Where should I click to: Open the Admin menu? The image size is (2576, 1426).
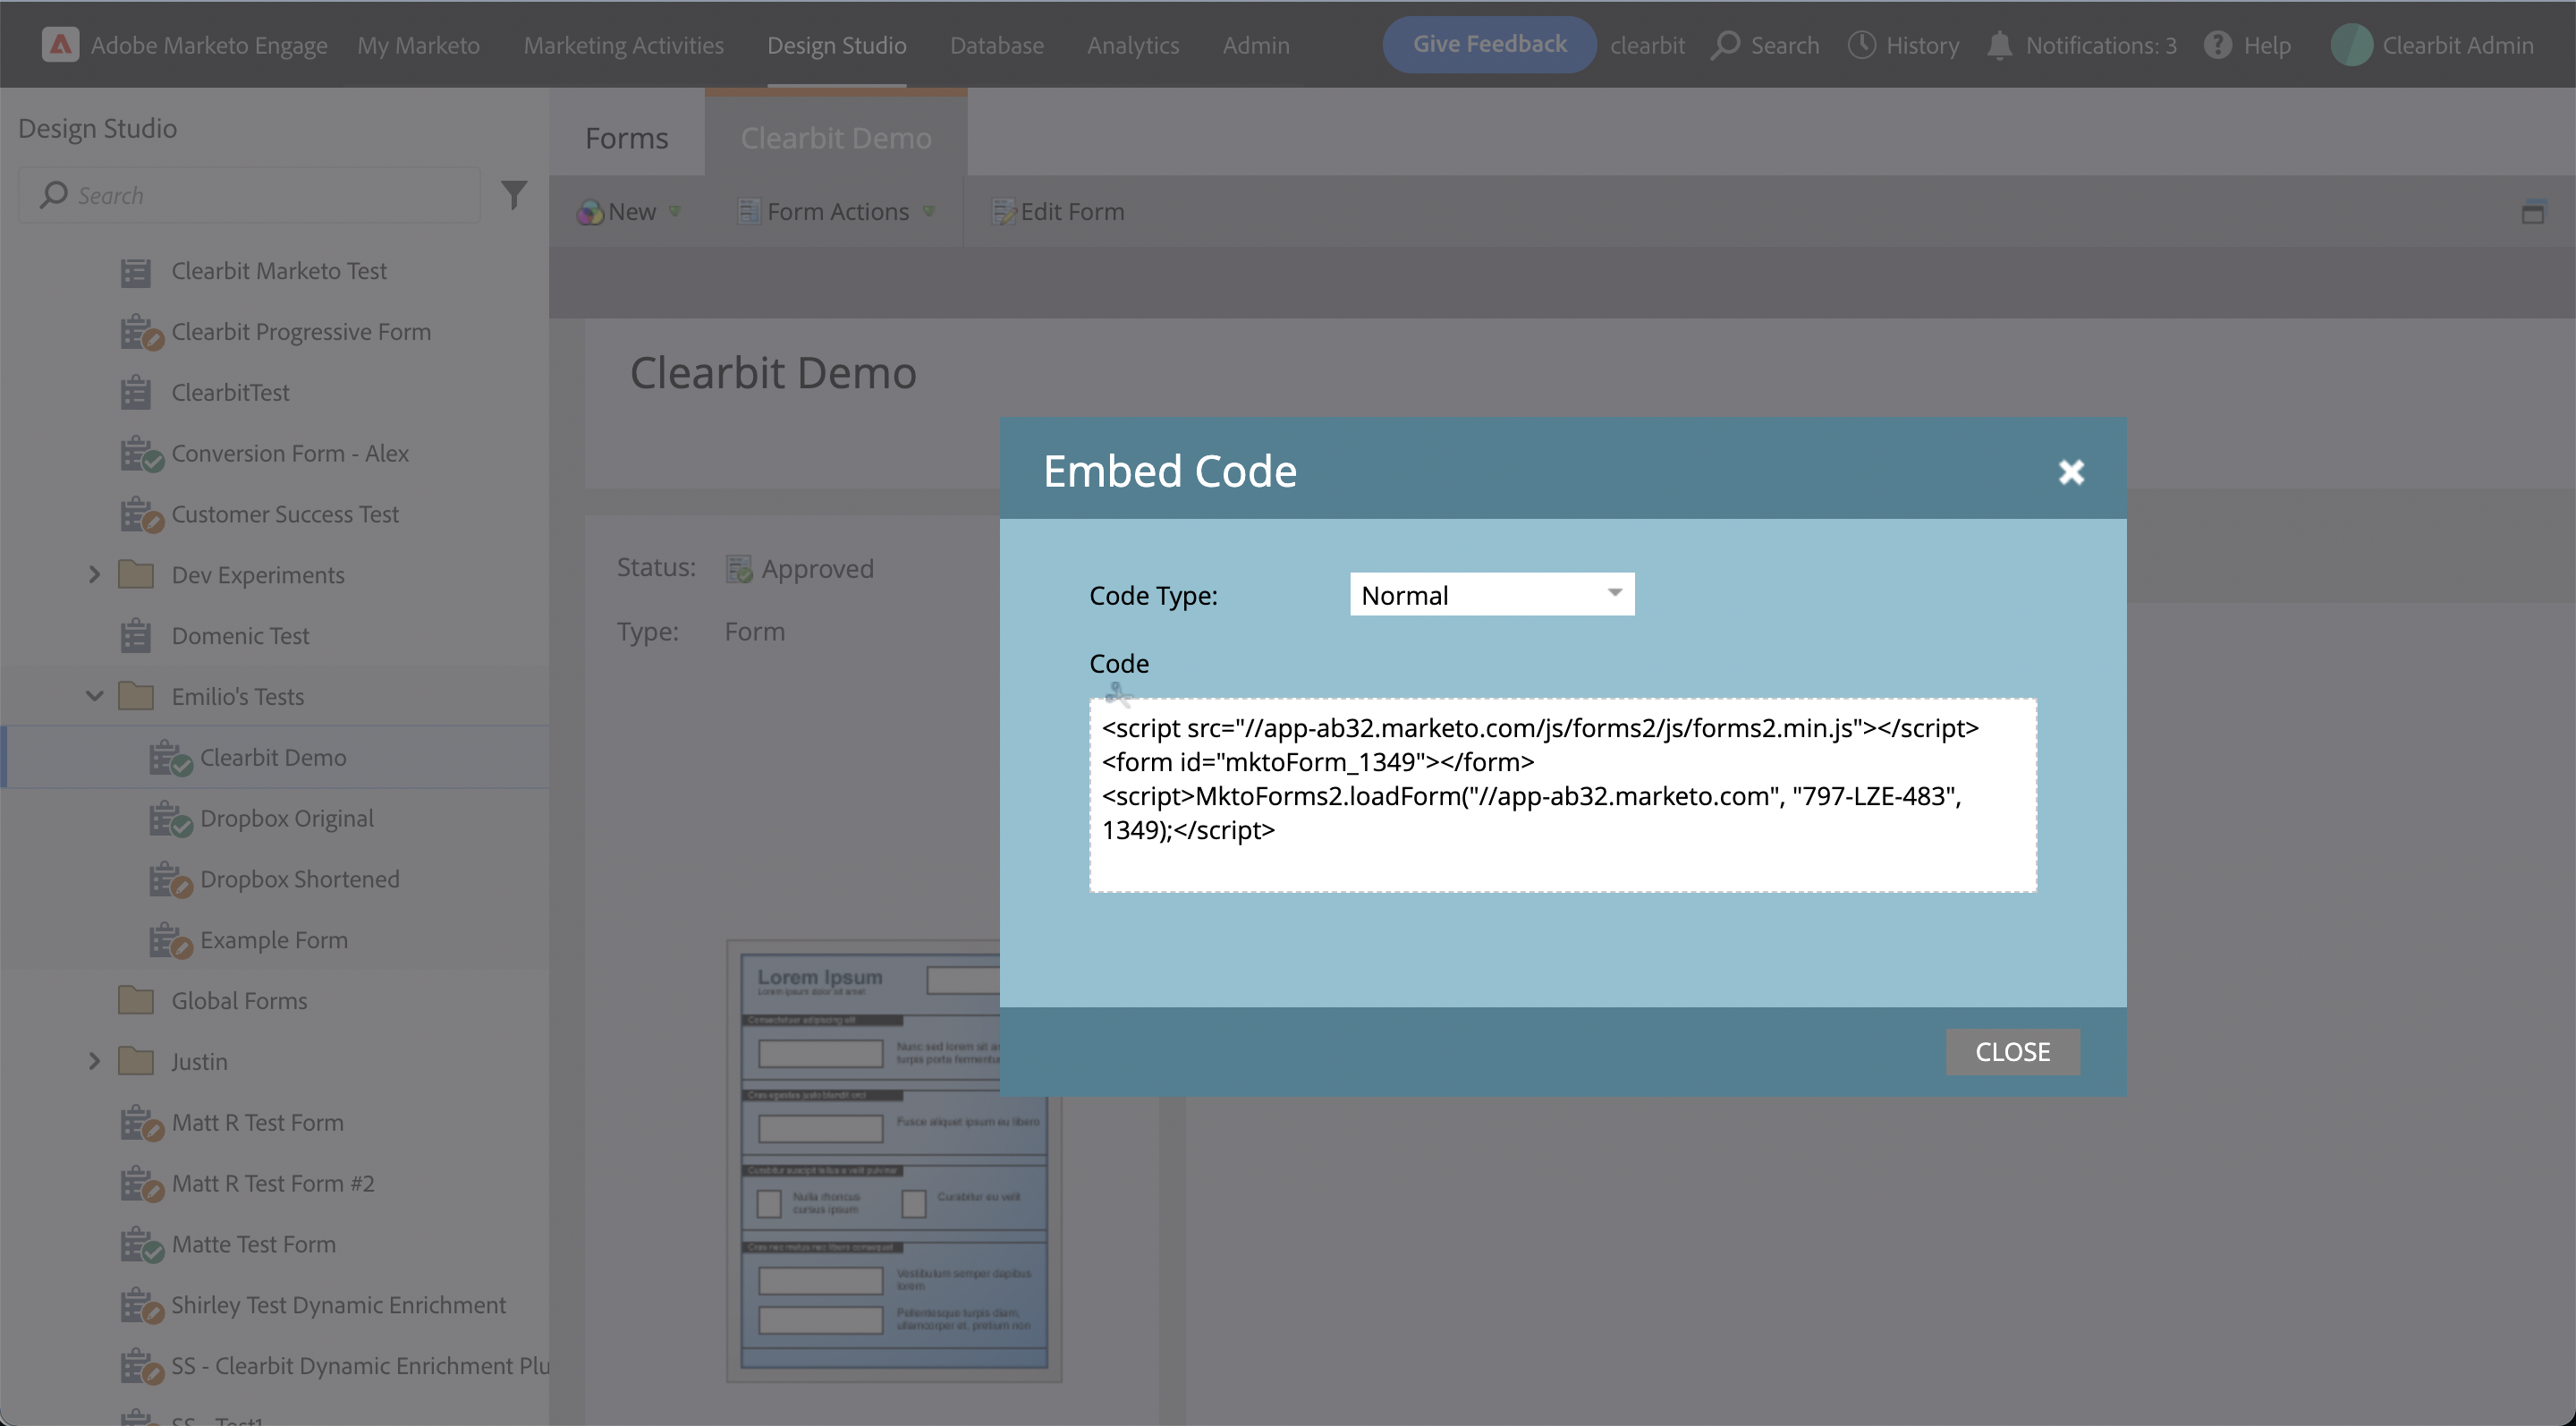click(x=1256, y=45)
